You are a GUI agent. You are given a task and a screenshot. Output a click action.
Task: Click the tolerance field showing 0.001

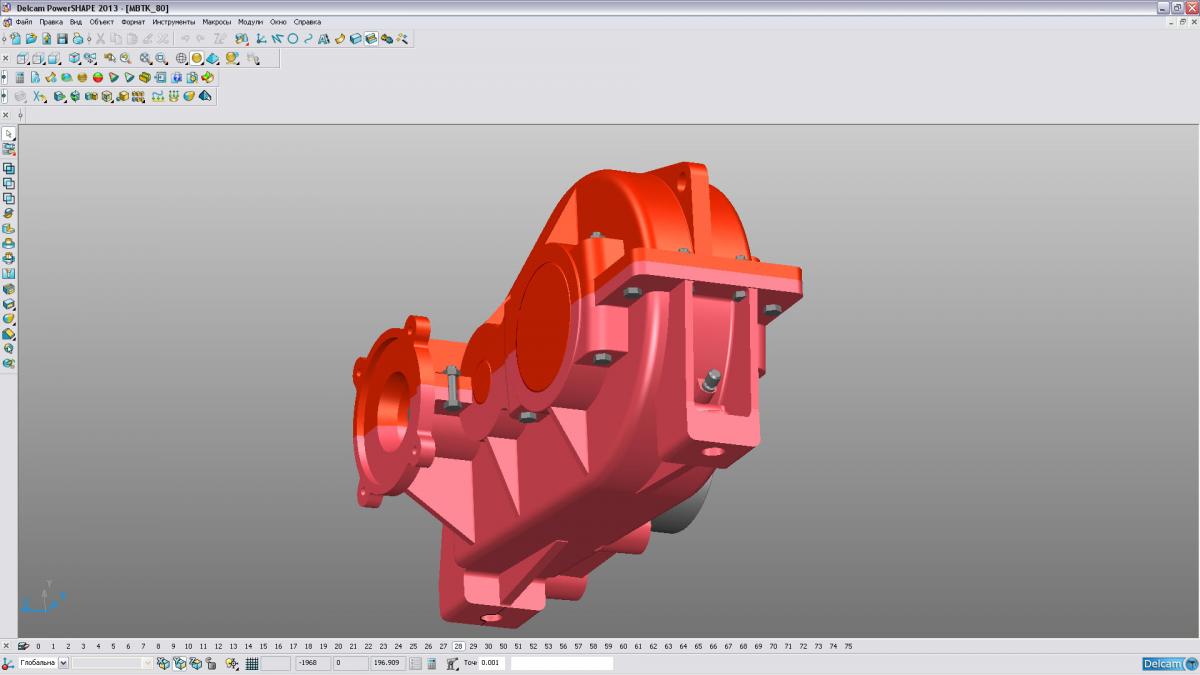492,663
